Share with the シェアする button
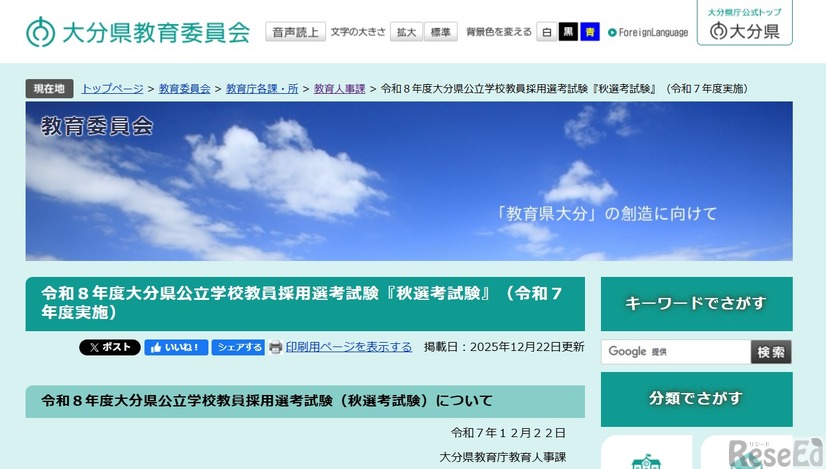Image resolution: width=826 pixels, height=469 pixels. coord(238,347)
